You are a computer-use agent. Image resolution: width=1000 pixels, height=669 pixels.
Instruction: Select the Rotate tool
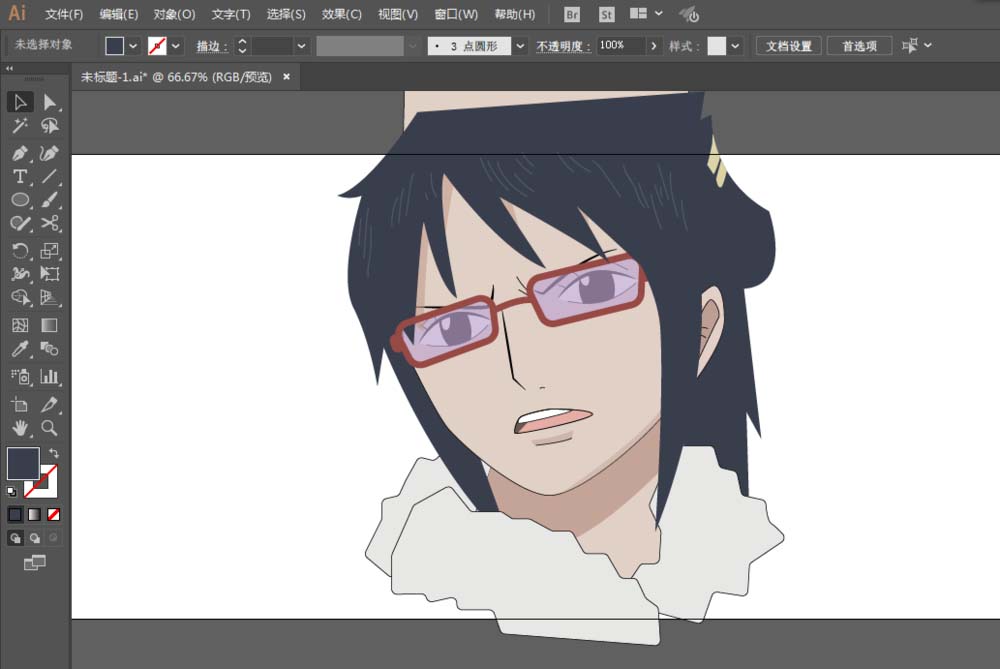[20, 251]
